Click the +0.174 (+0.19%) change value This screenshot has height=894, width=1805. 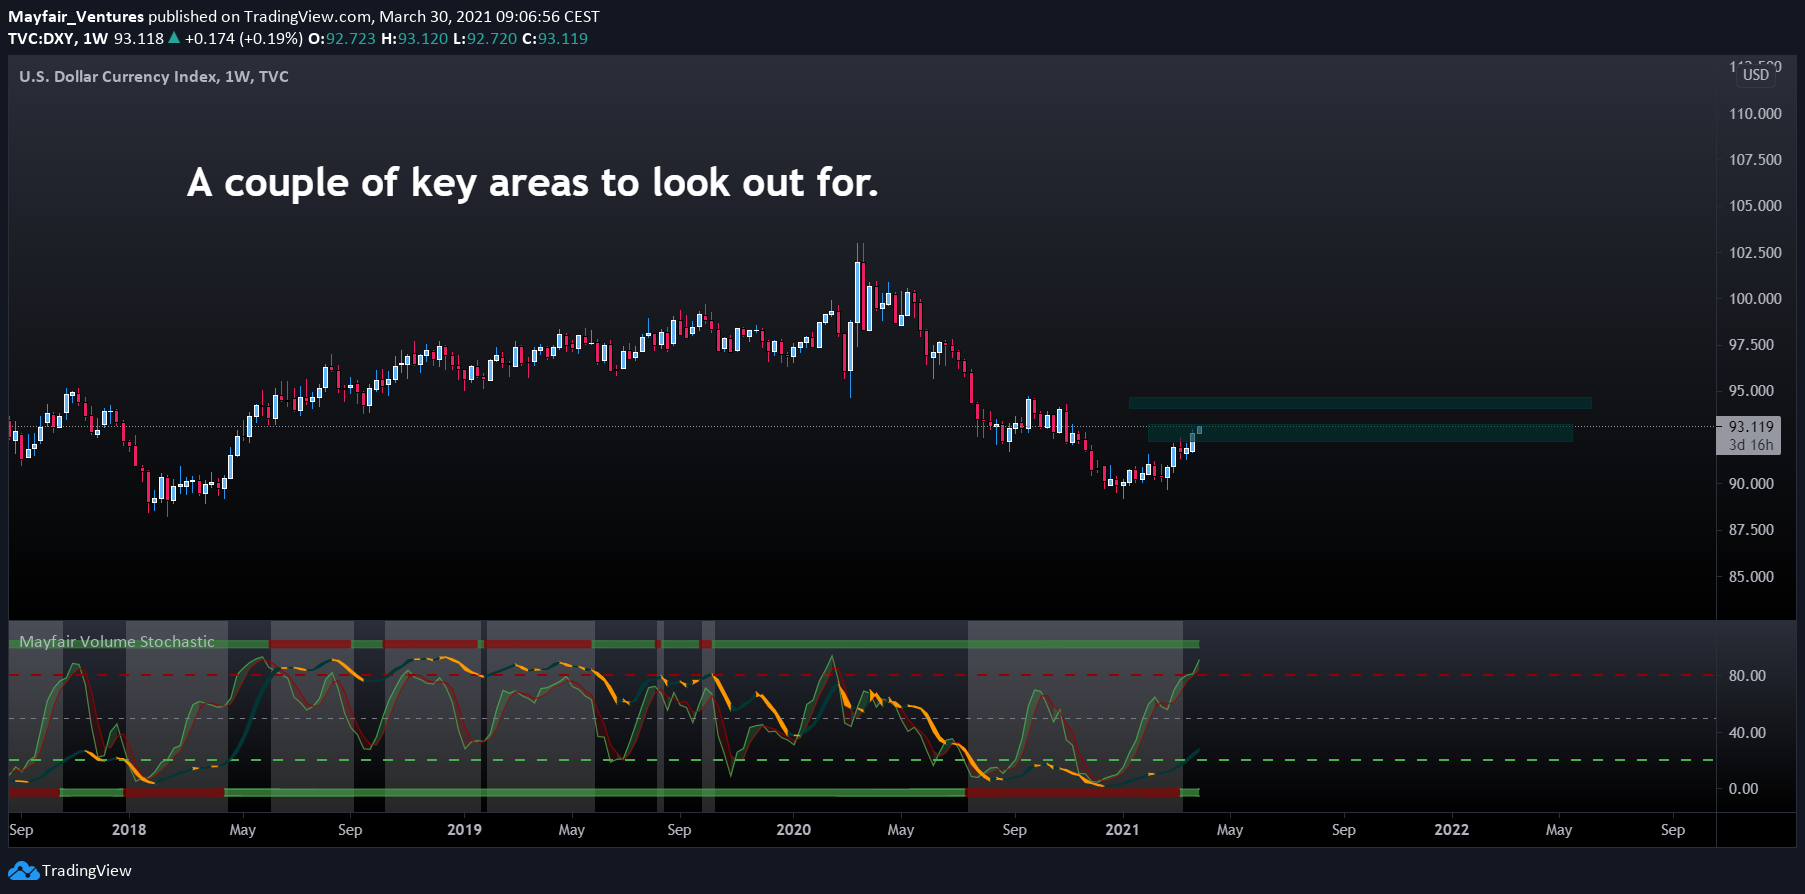click(244, 39)
